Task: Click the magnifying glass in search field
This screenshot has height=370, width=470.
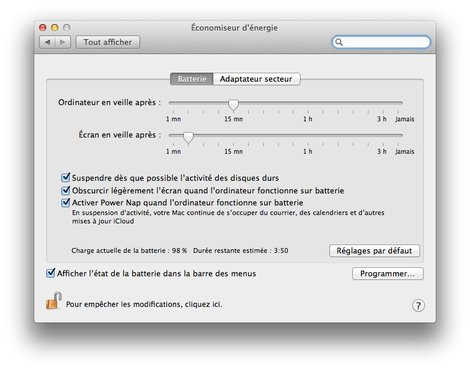Action: 339,42
